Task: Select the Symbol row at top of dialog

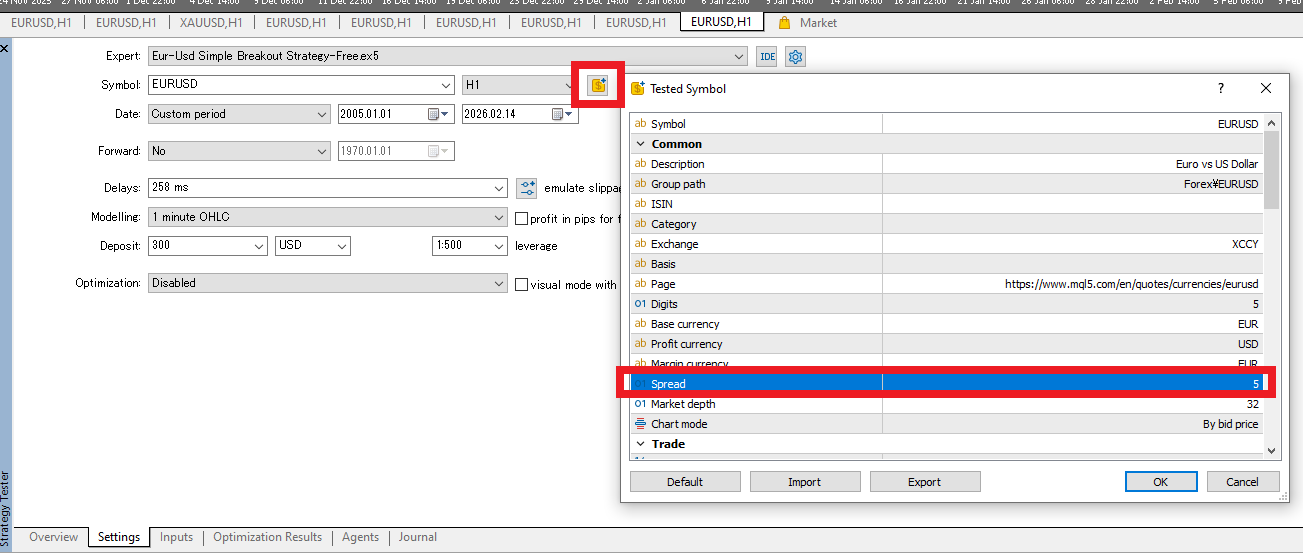Action: (x=946, y=124)
